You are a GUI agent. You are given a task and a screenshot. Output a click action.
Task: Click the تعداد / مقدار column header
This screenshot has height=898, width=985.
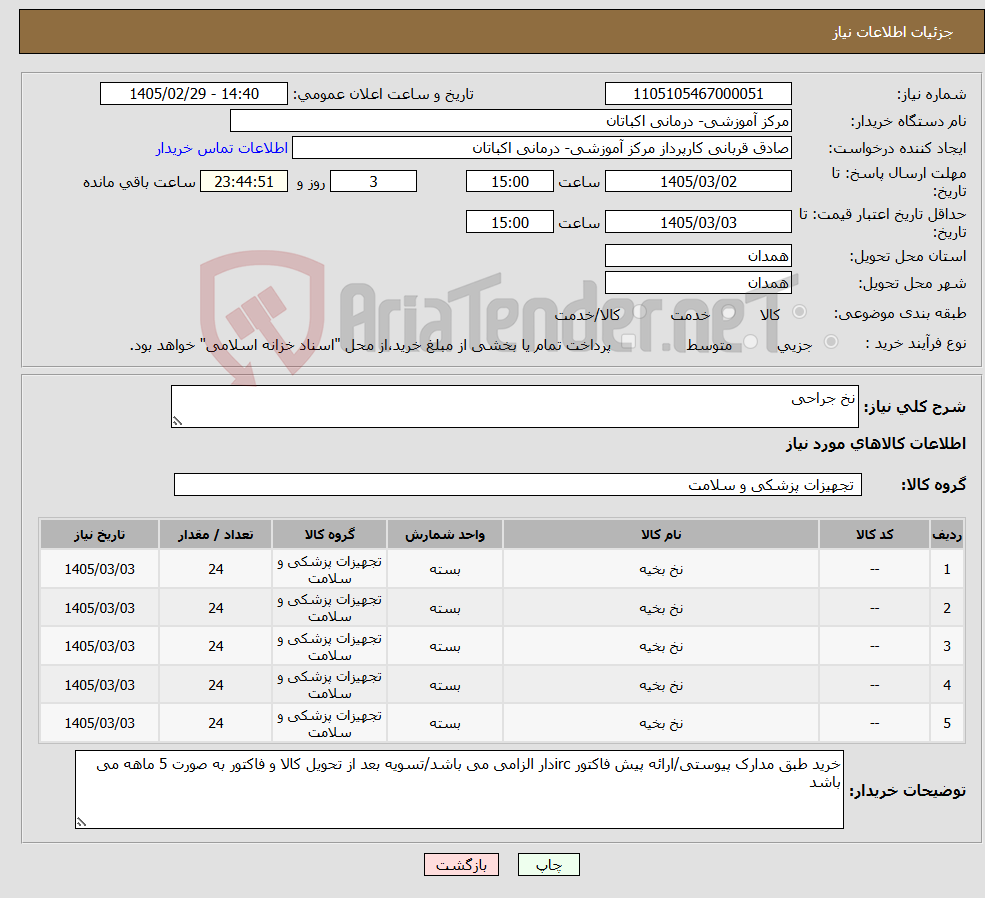(x=215, y=534)
